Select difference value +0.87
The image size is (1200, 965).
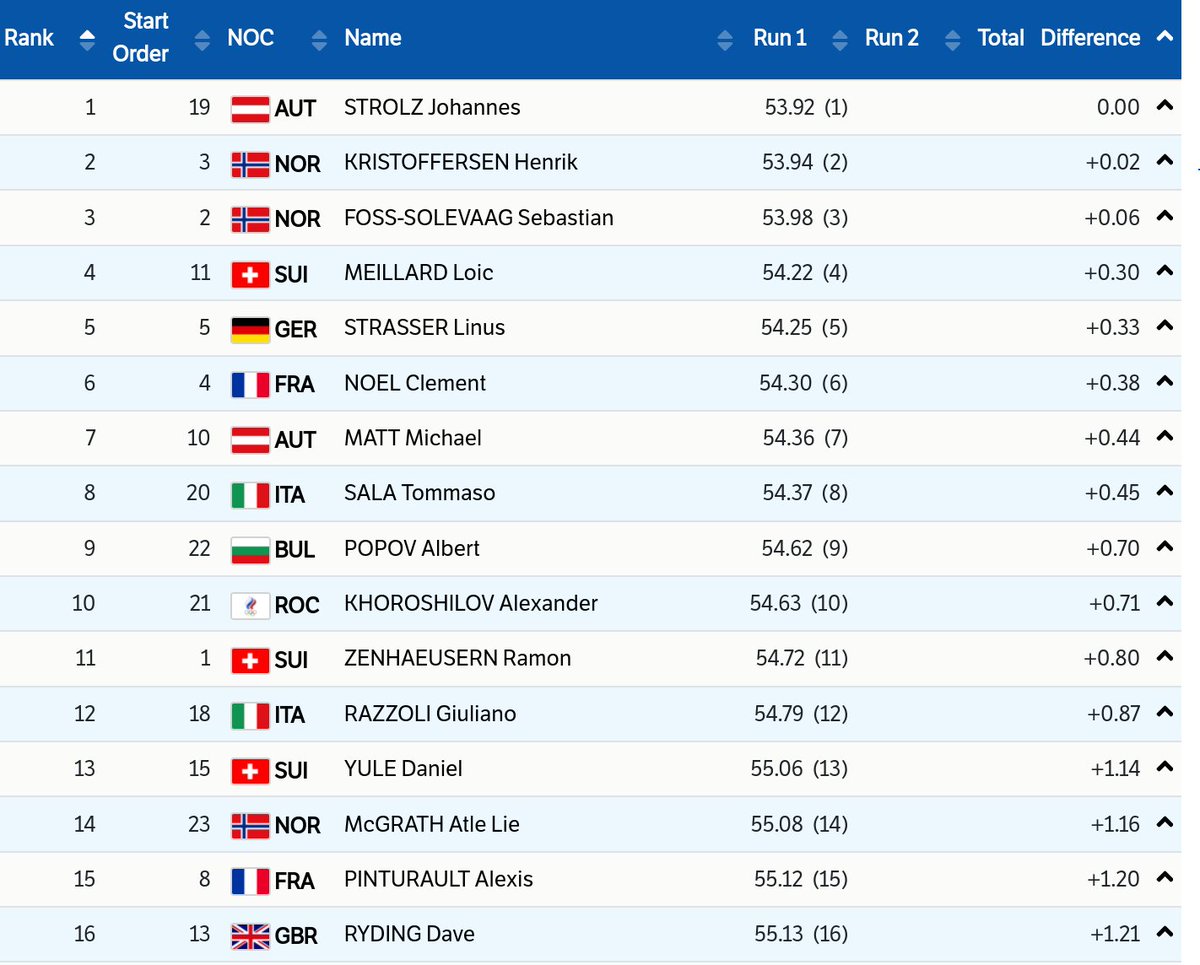(x=1112, y=714)
